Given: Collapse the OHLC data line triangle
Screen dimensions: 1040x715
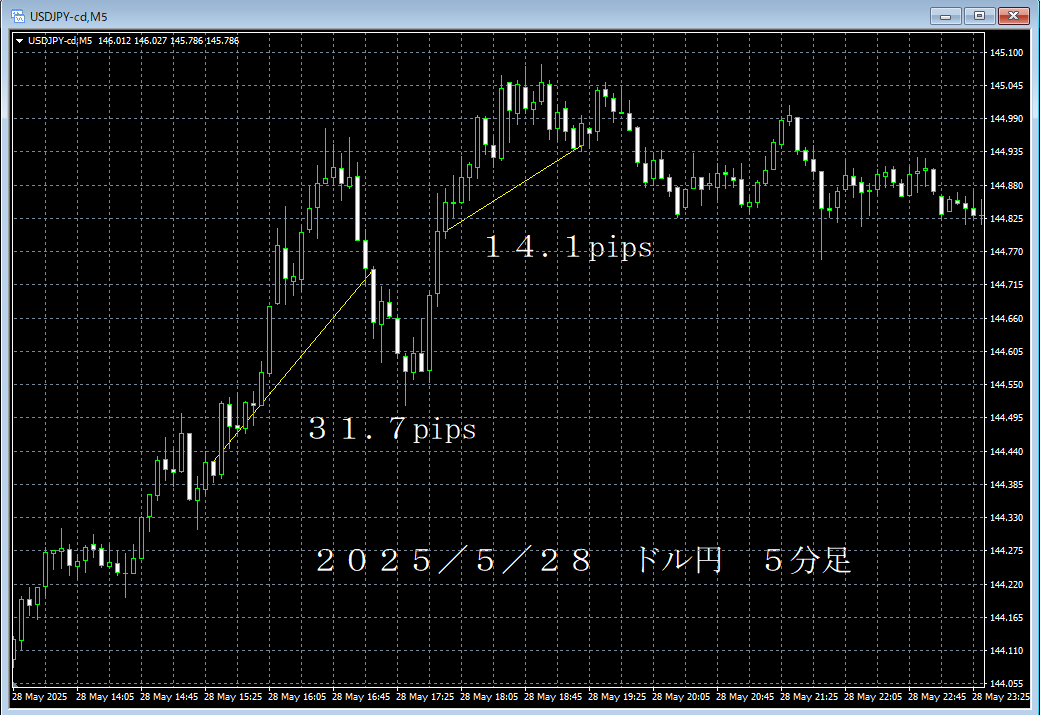Looking at the screenshot, I should pyautogui.click(x=19, y=41).
